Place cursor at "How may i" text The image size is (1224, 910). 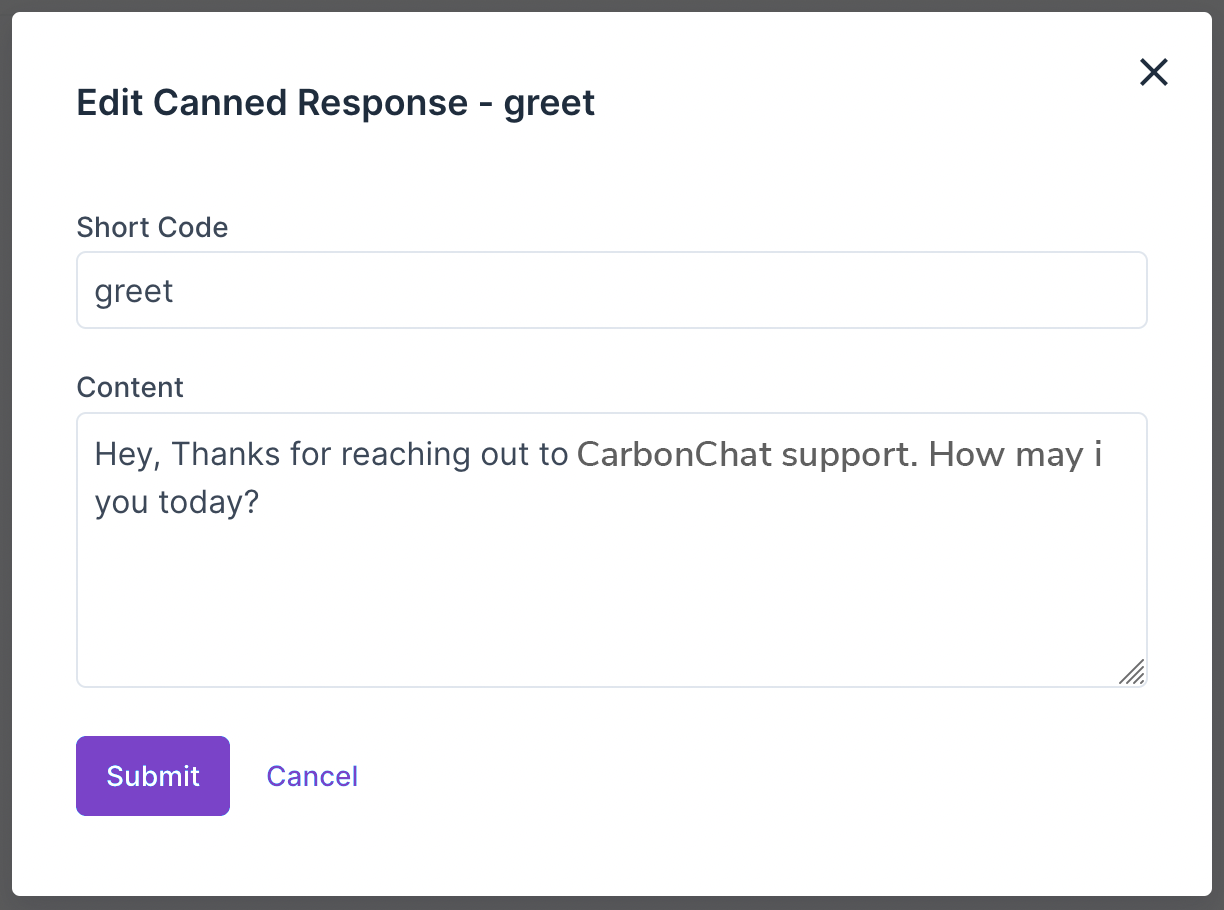coord(1015,454)
